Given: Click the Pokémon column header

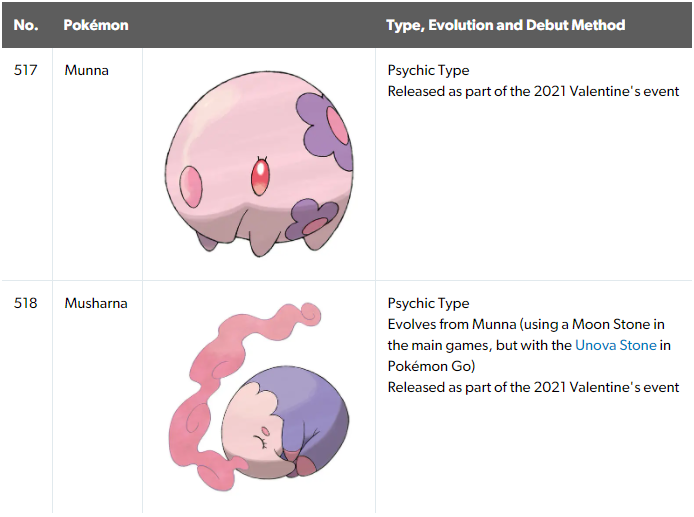Looking at the screenshot, I should [x=96, y=25].
